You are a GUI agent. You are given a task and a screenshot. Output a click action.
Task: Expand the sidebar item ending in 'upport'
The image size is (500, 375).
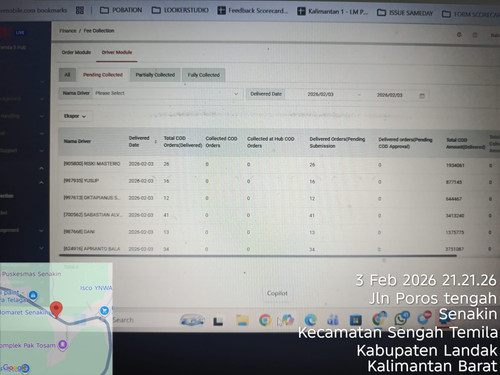point(22,151)
